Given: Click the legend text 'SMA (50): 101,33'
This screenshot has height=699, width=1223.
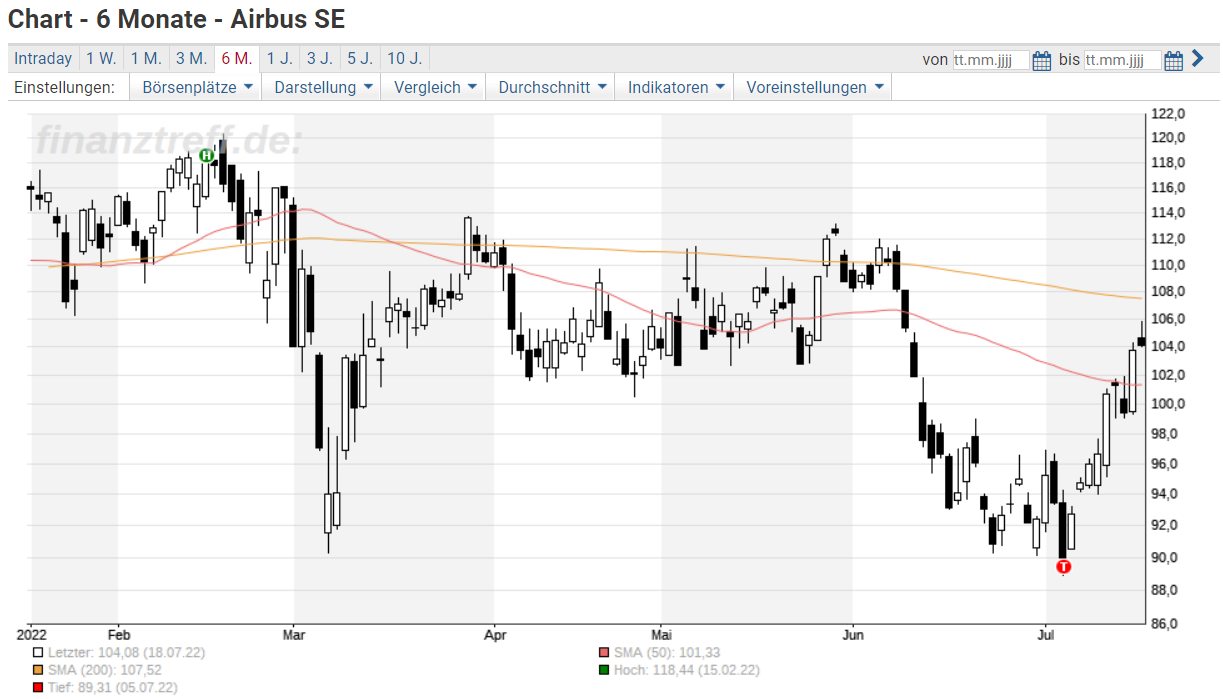Looking at the screenshot, I should coord(667,652).
